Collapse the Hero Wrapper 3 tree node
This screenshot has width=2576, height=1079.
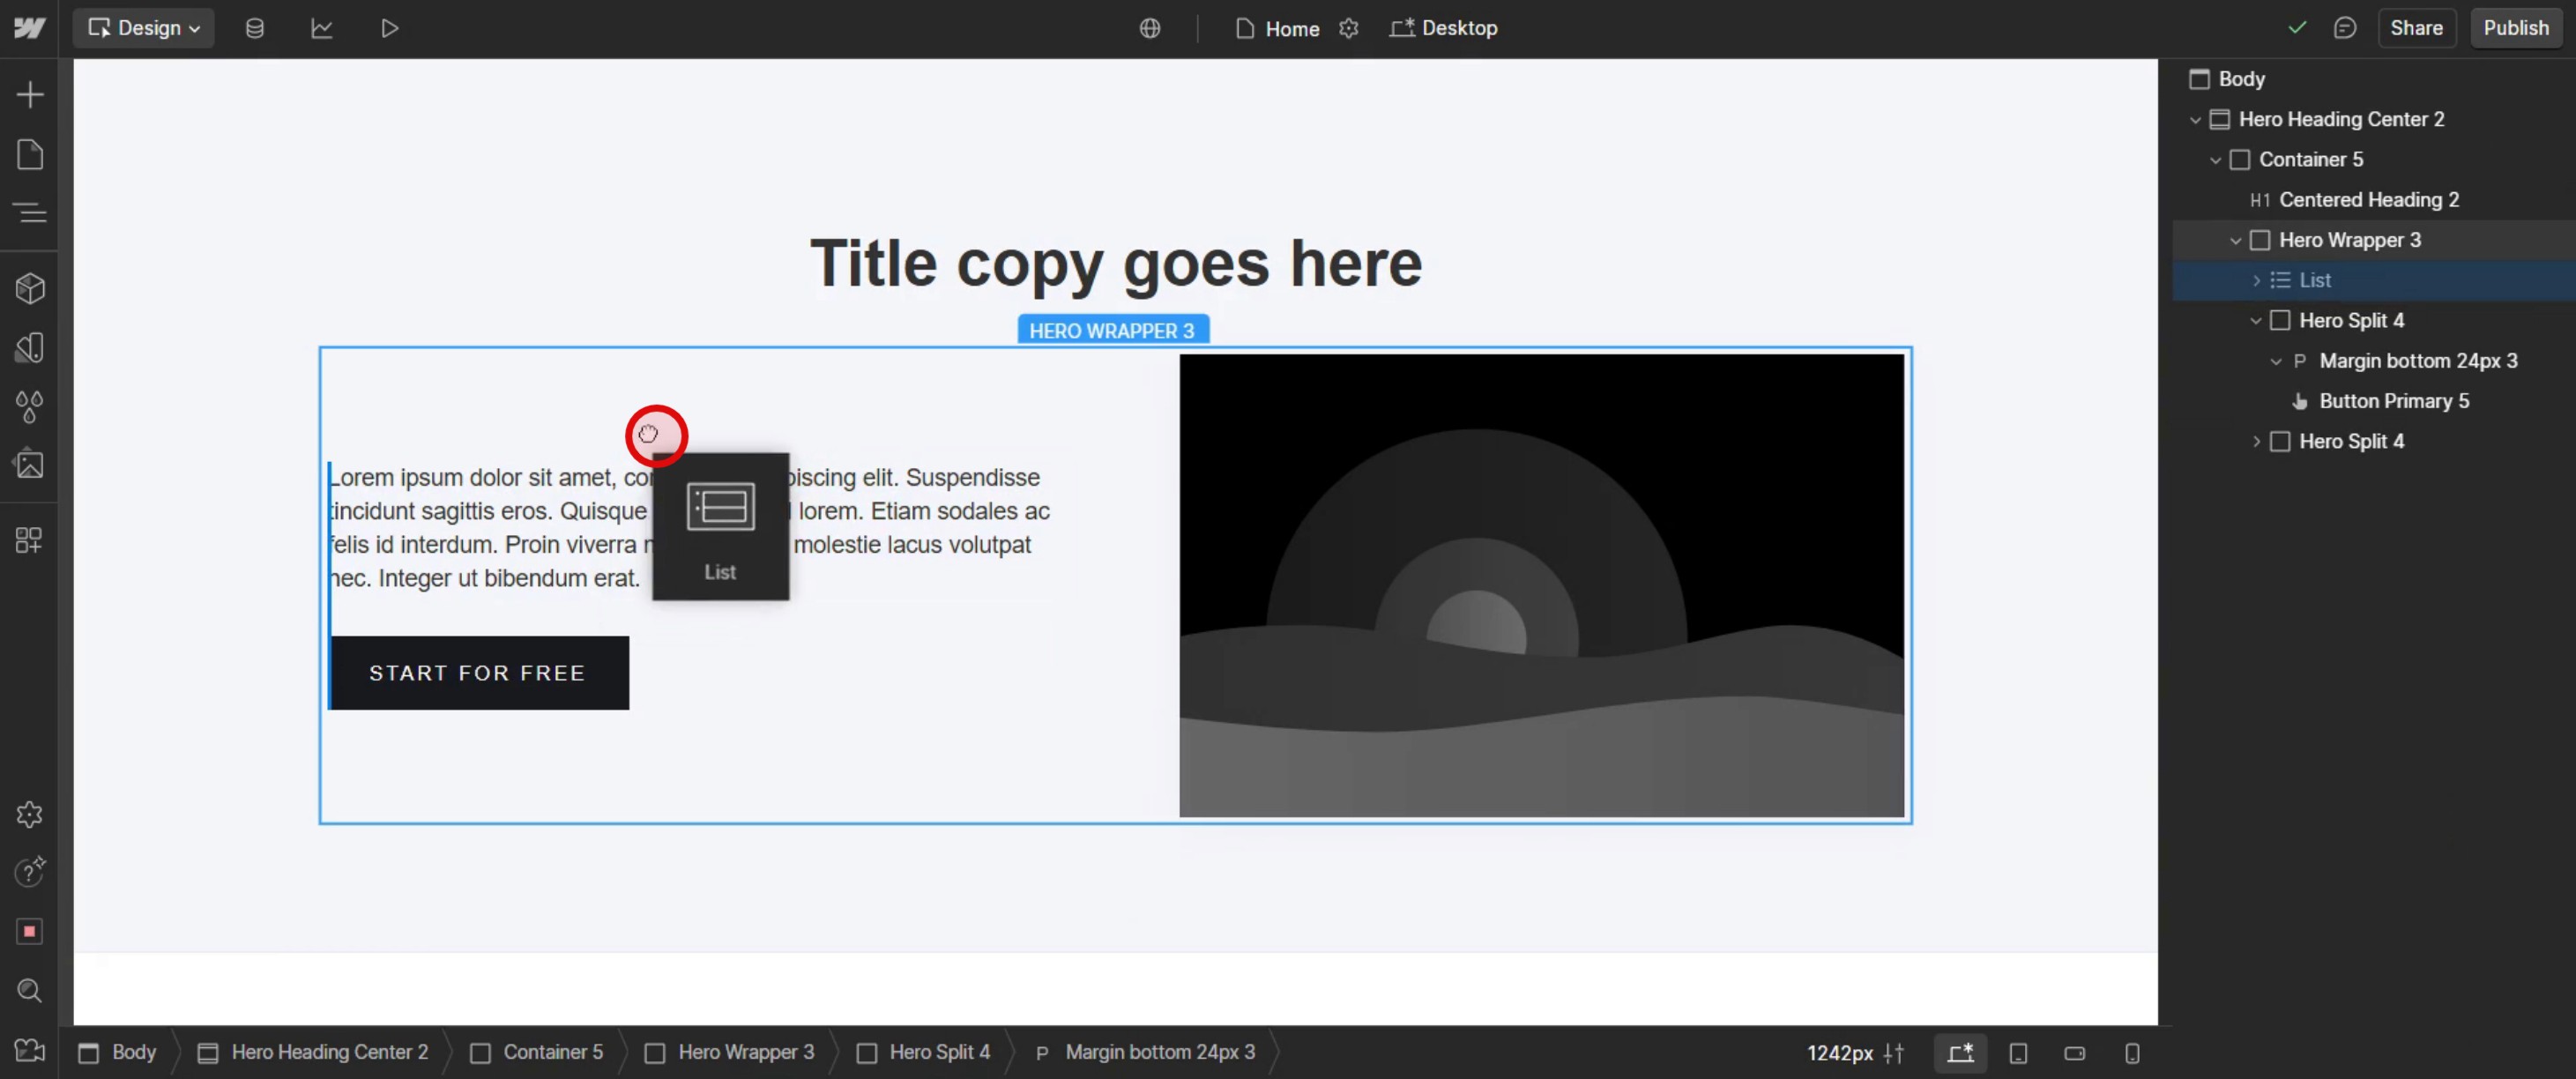click(x=2235, y=241)
